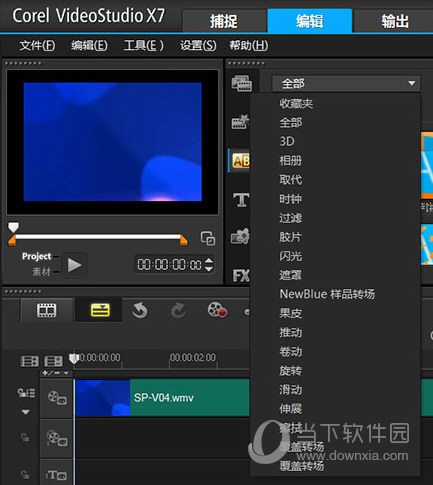Click the overlay track icon

coord(57,438)
